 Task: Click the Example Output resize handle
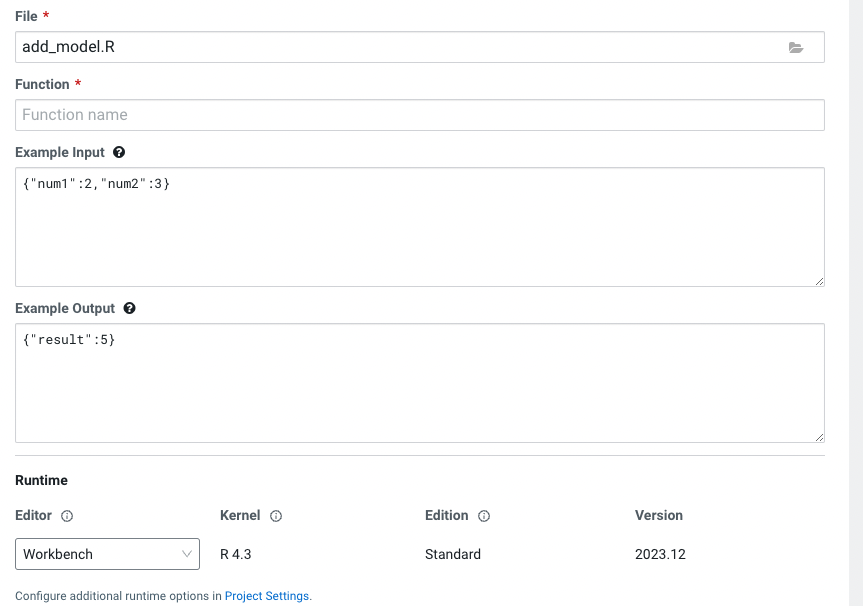(819, 437)
